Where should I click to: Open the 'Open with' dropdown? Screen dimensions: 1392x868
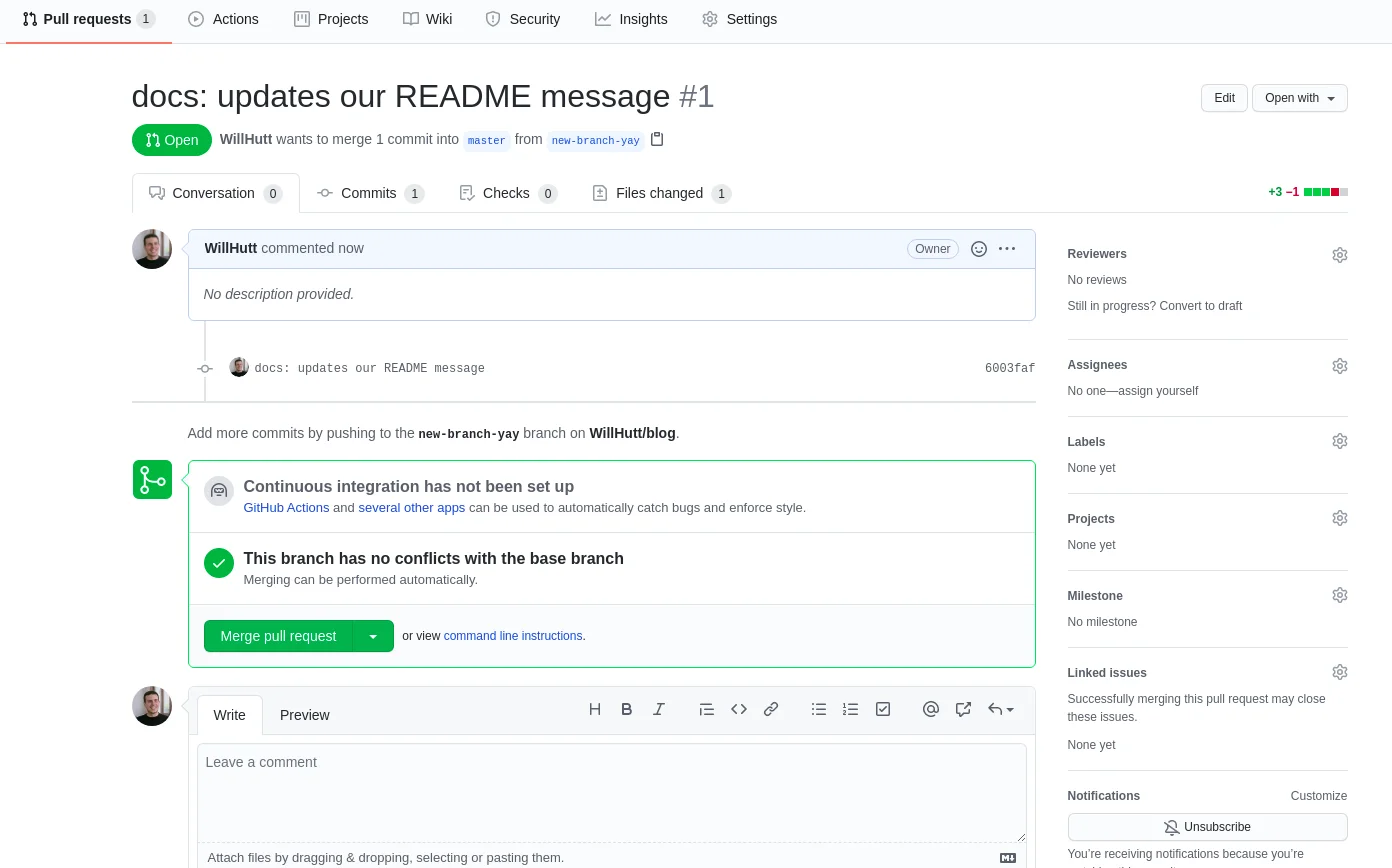pyautogui.click(x=1299, y=98)
